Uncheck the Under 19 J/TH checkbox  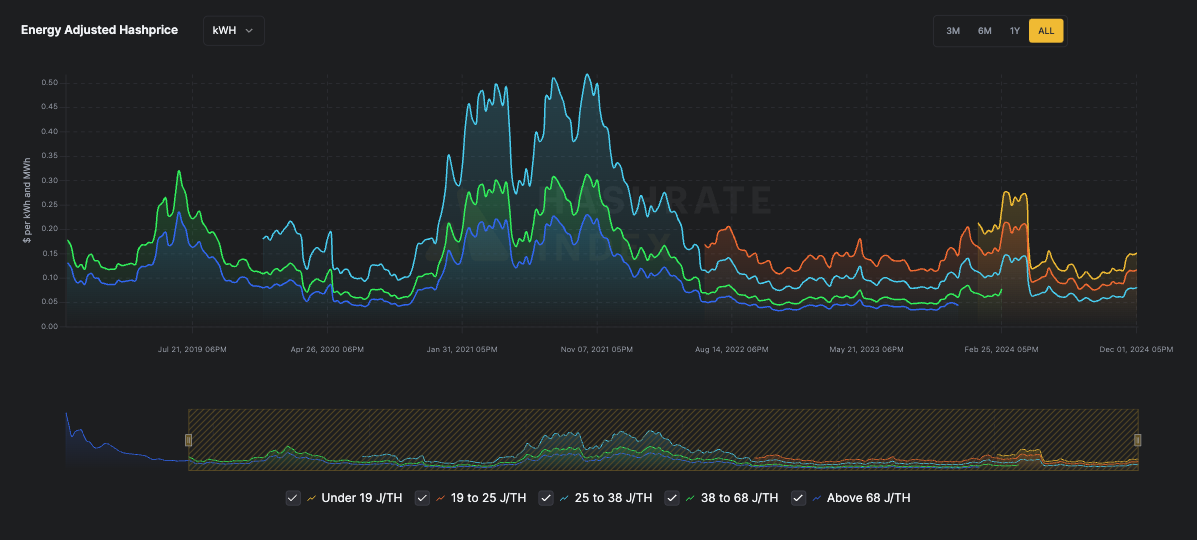pyautogui.click(x=293, y=498)
